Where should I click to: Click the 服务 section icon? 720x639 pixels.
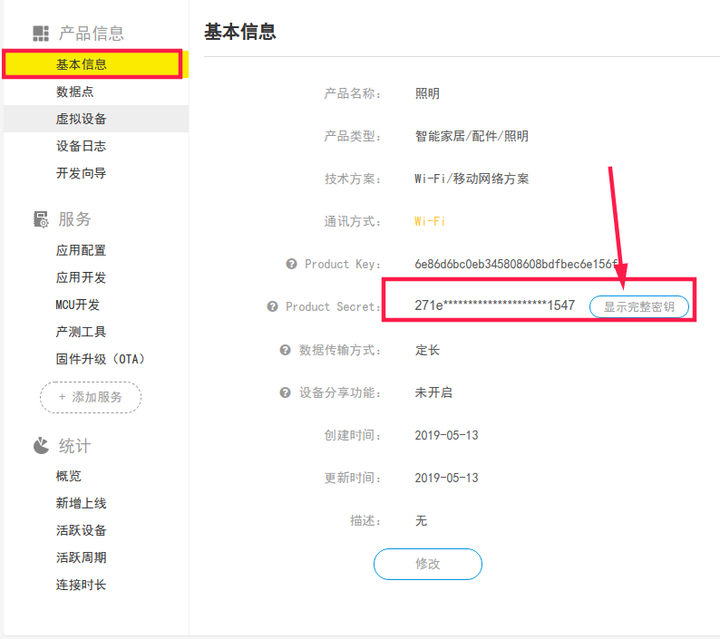tap(41, 219)
